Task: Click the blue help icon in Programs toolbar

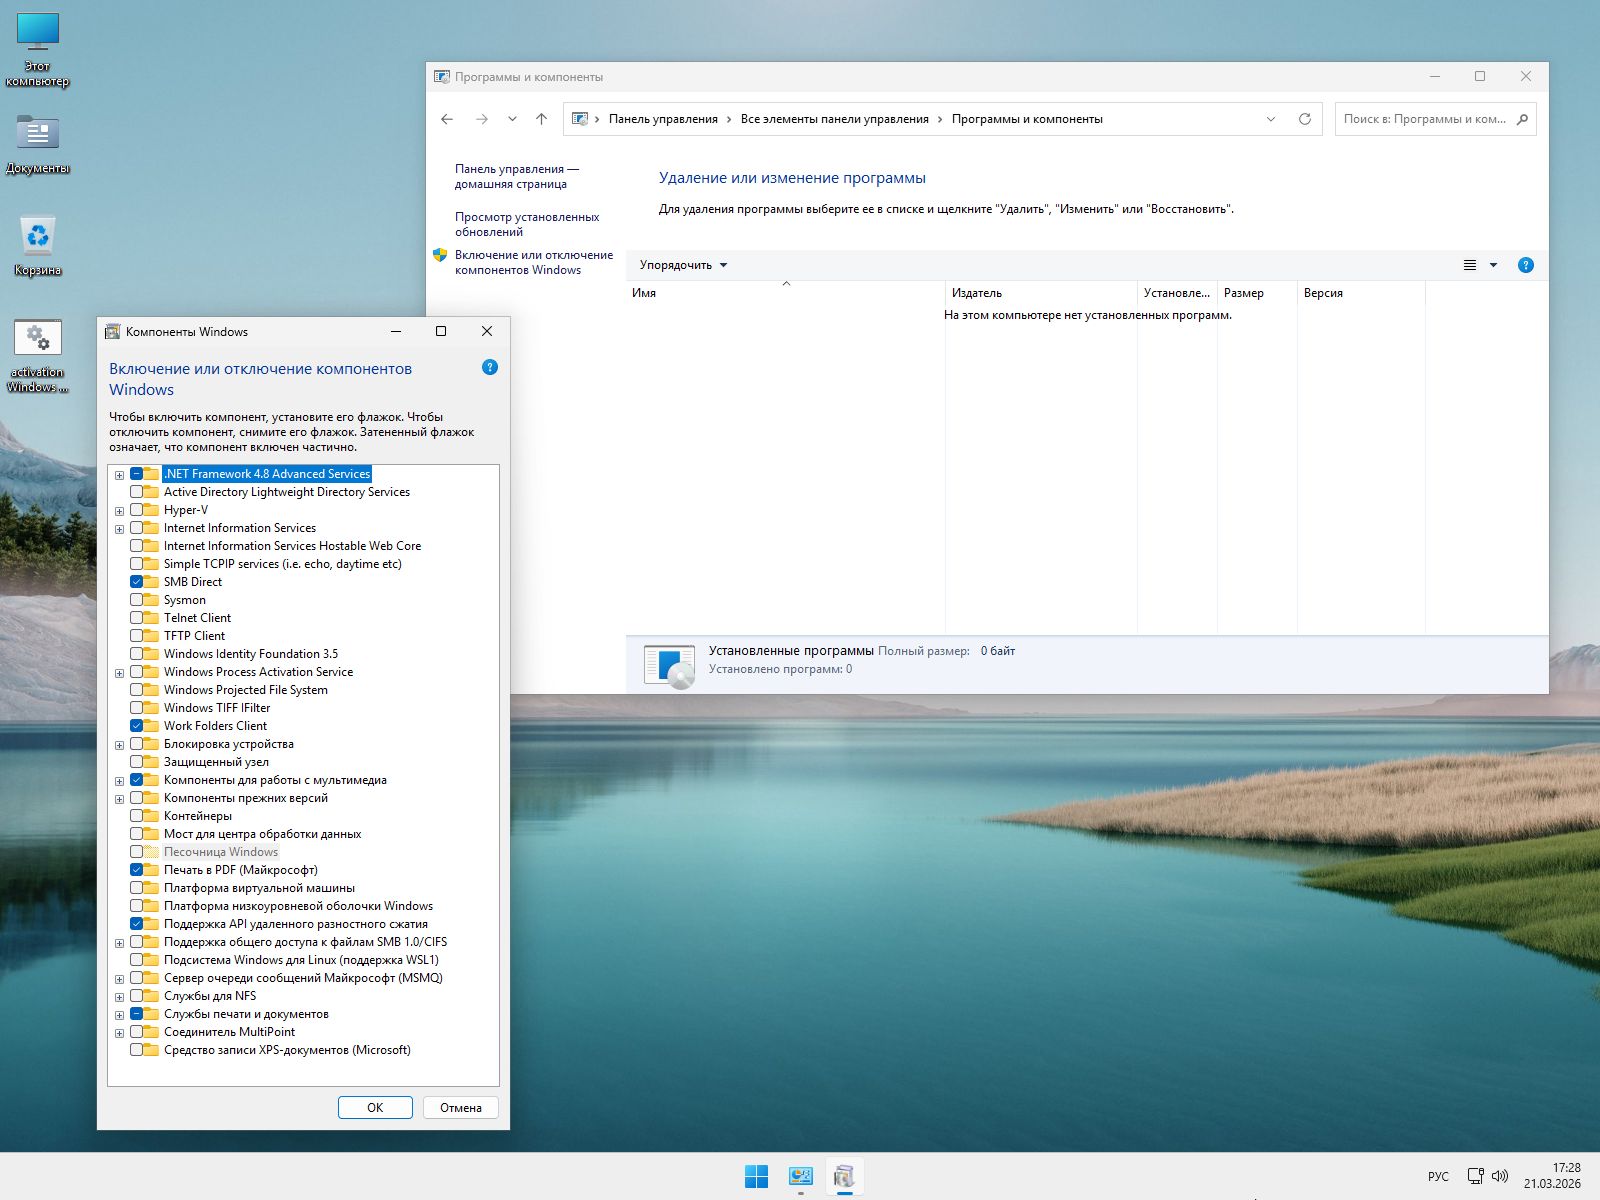Action: click(1525, 265)
